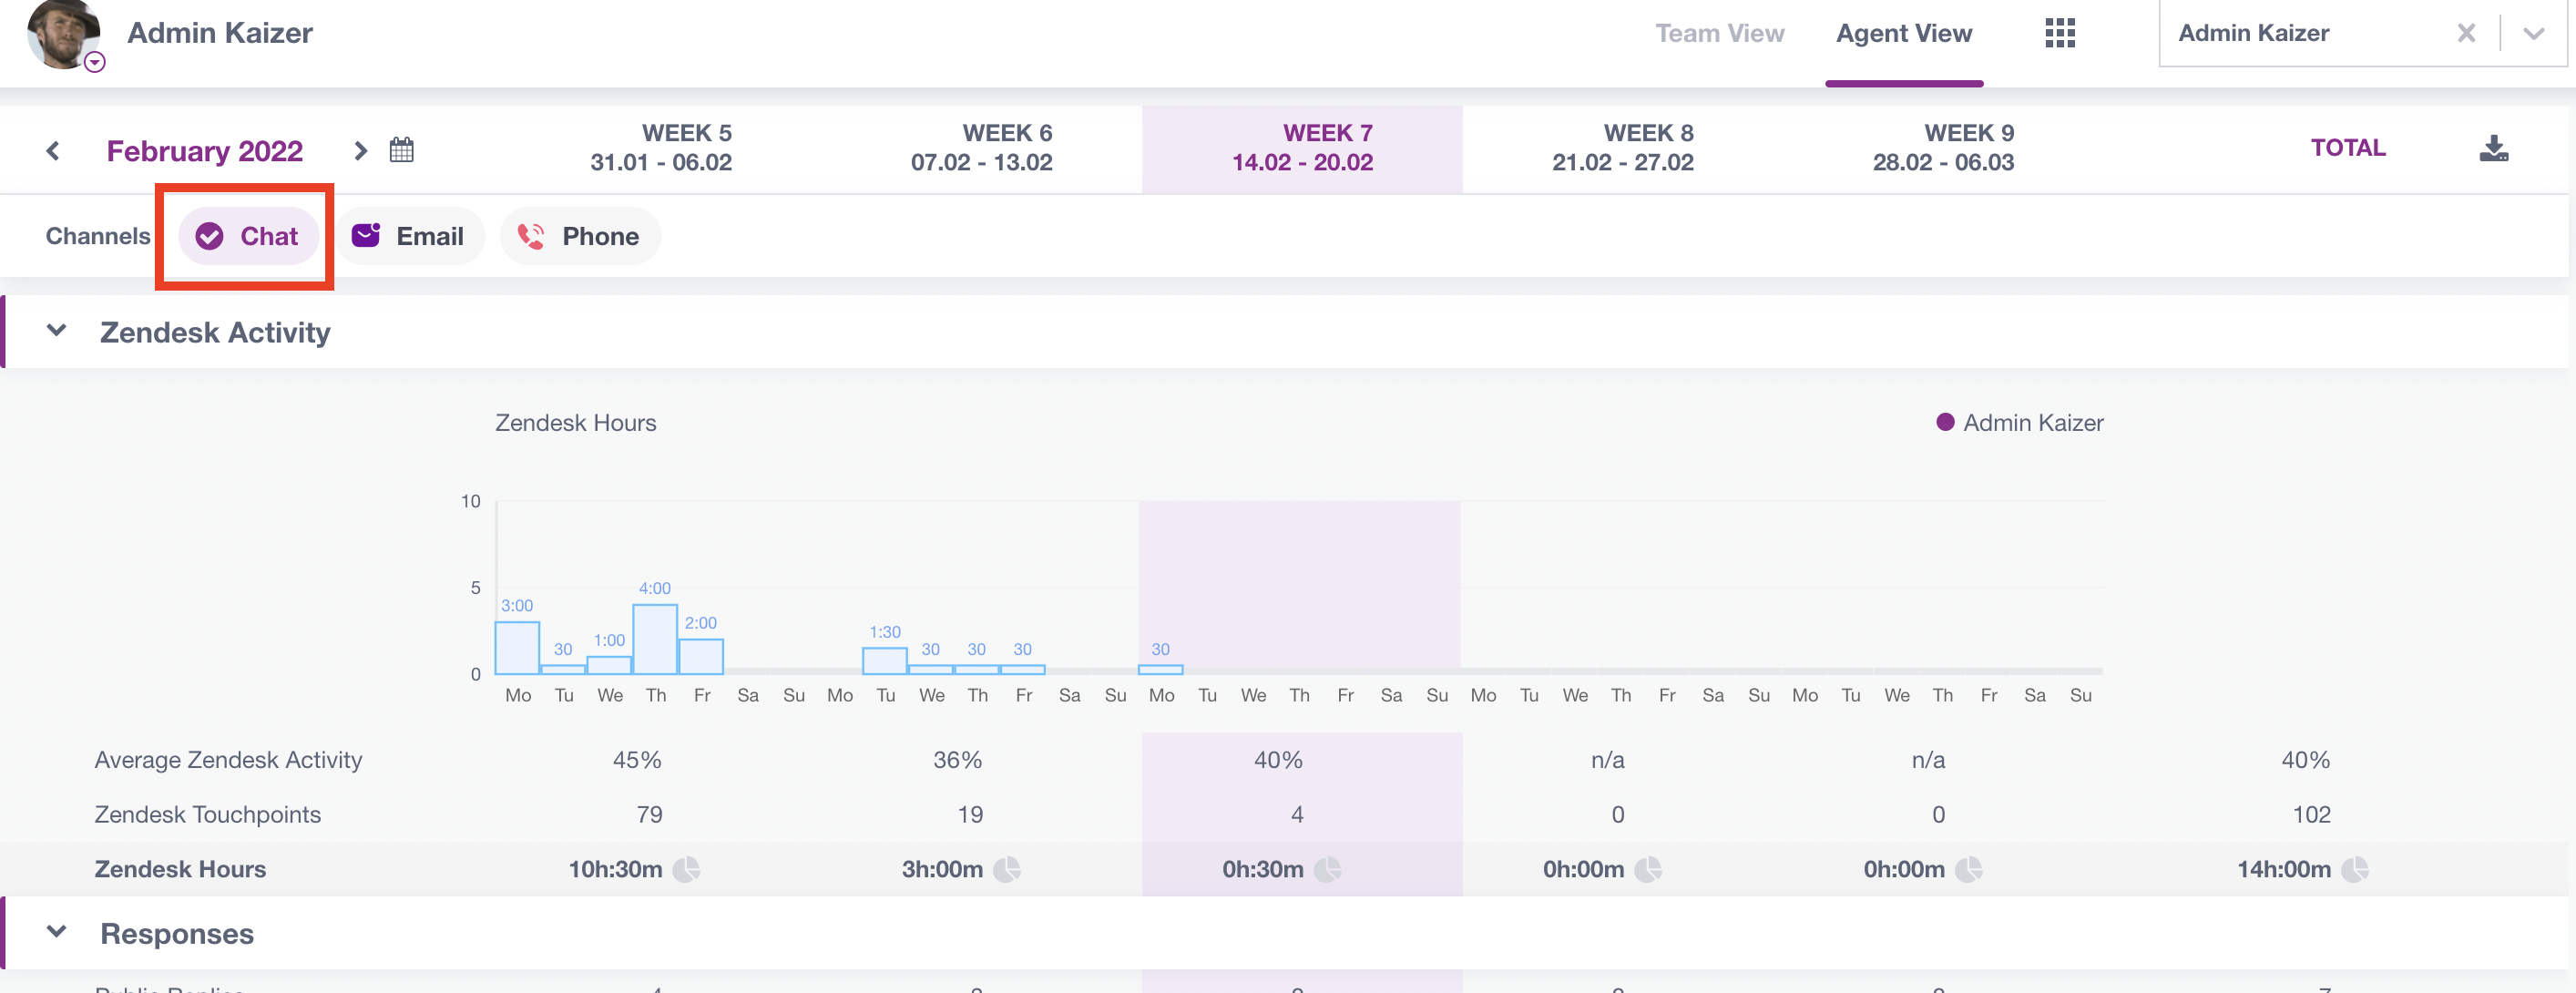The image size is (2576, 993).
Task: Click the 19 touchpoints value
Action: [x=970, y=814]
